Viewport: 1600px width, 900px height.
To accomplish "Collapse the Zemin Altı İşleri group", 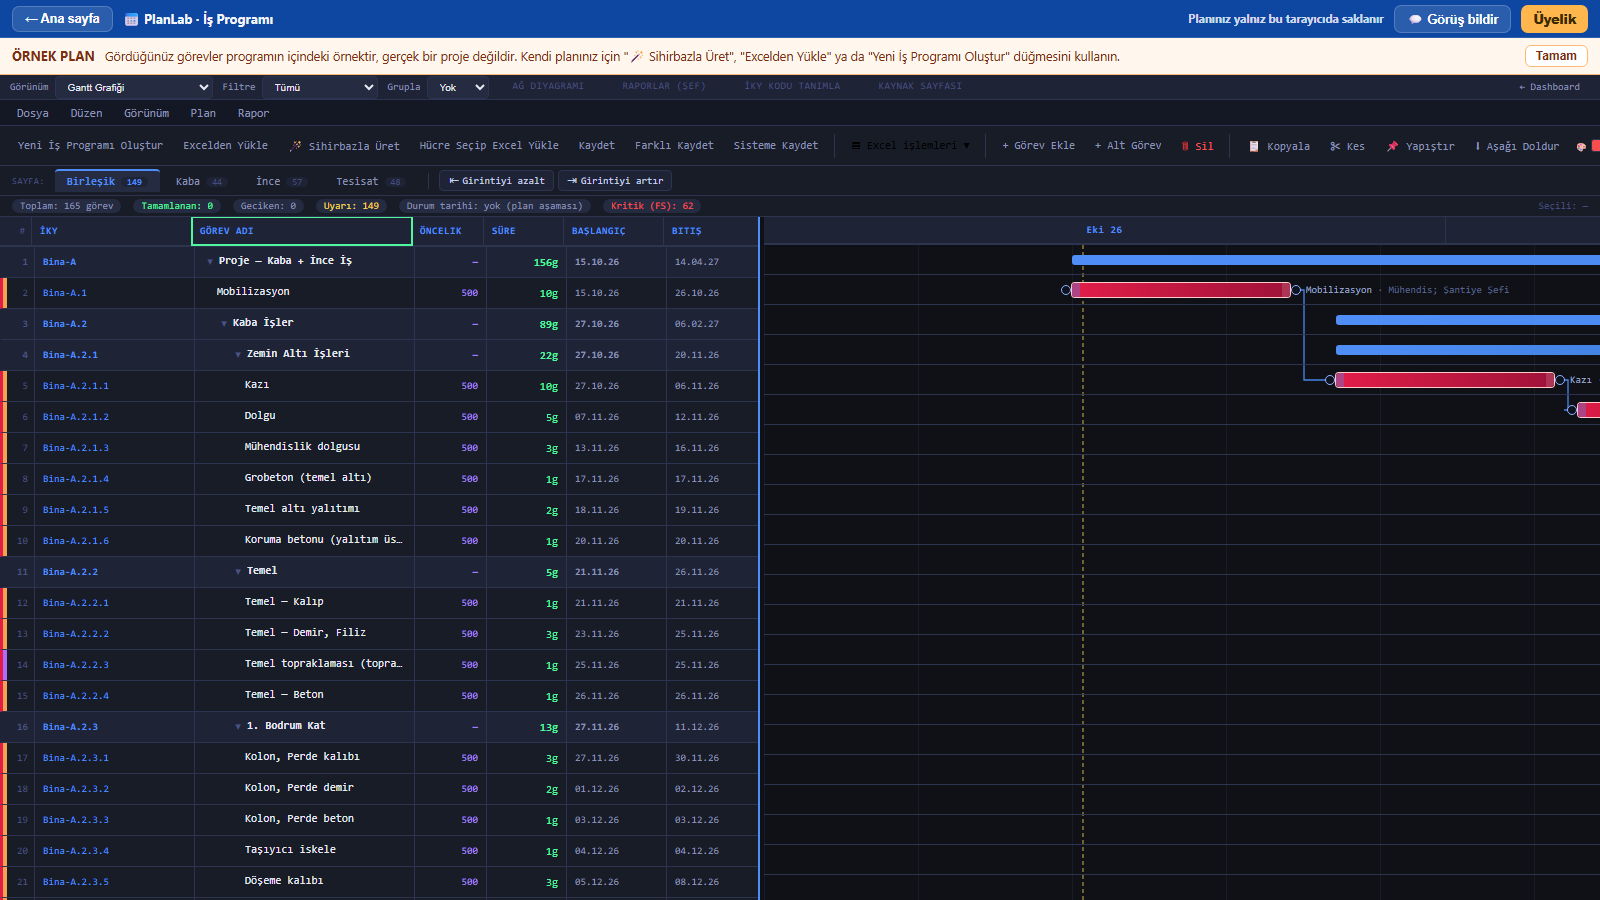I will (x=238, y=355).
